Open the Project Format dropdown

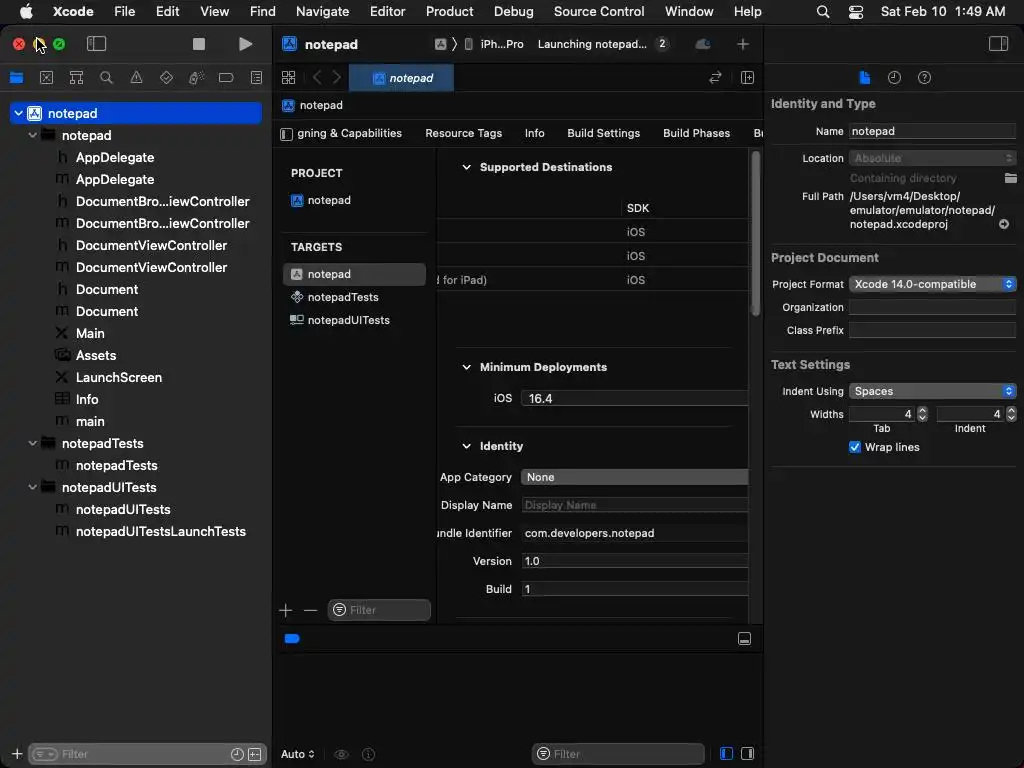[x=933, y=284]
